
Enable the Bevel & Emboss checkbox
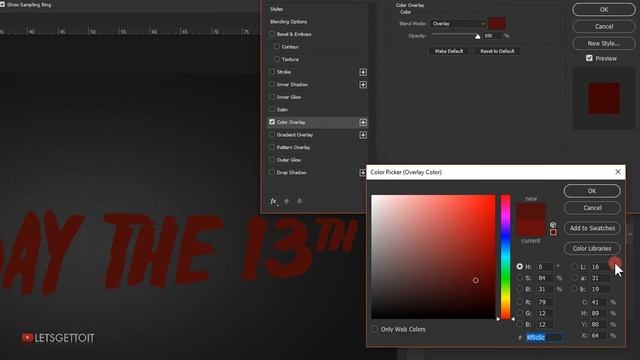coord(272,34)
